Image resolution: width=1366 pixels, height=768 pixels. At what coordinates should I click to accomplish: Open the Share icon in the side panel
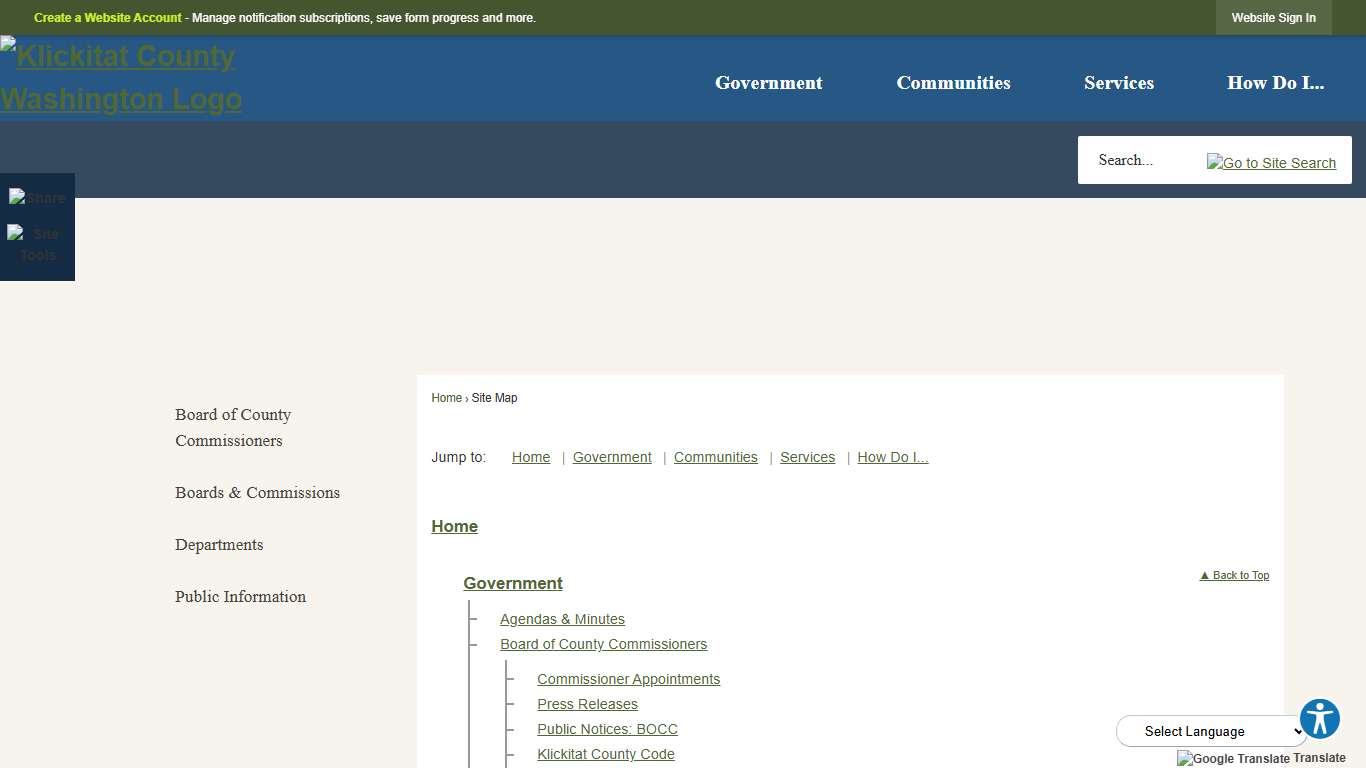point(37,198)
